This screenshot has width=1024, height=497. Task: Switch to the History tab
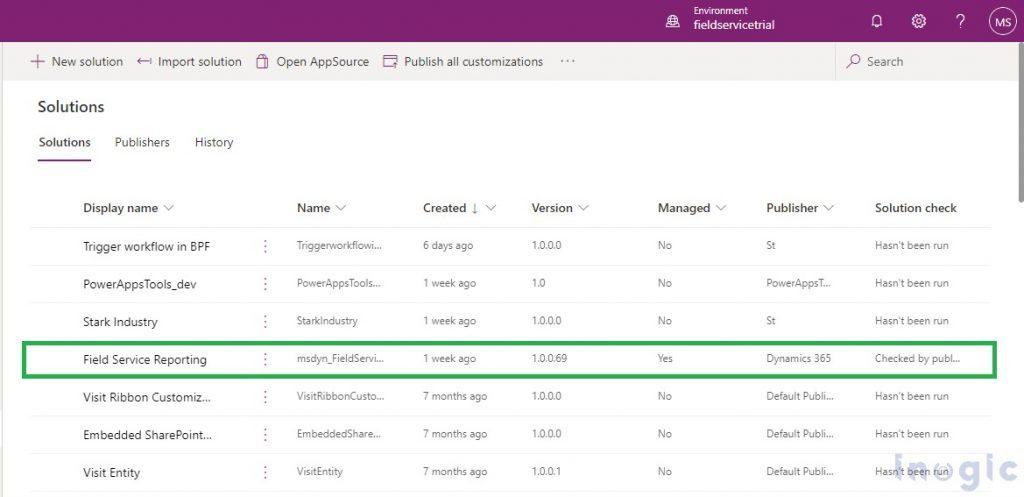tap(214, 142)
